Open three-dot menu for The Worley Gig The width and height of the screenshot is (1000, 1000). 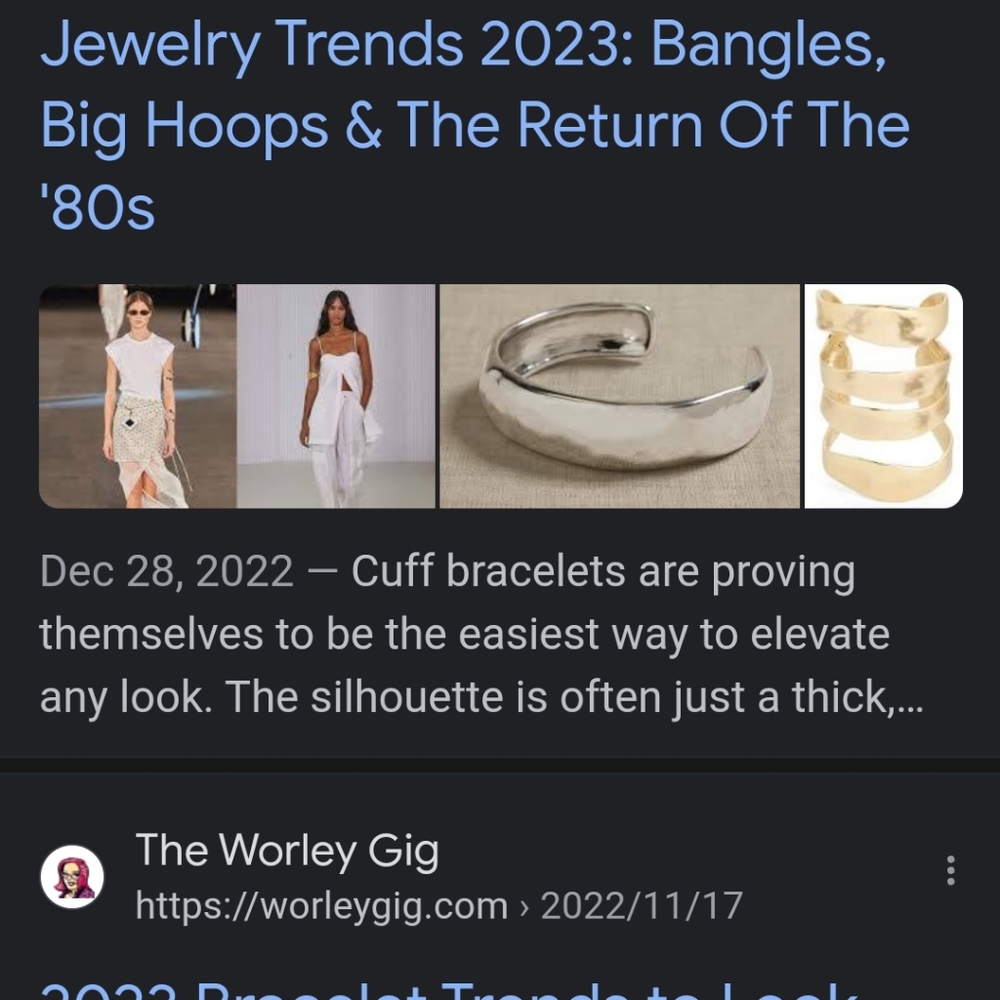[950, 870]
